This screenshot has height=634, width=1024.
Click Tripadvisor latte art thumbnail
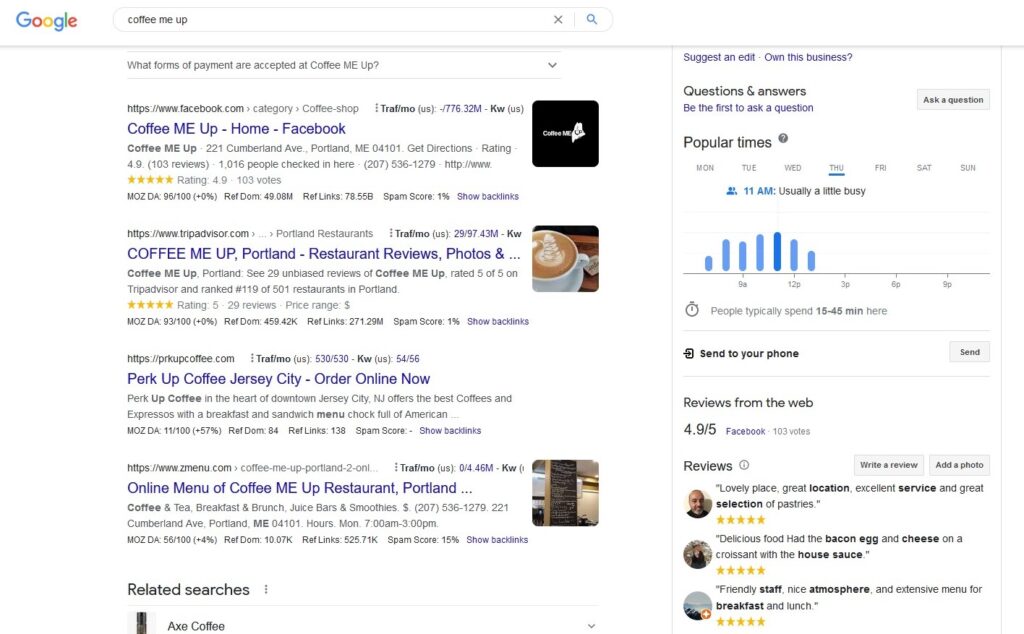565,259
